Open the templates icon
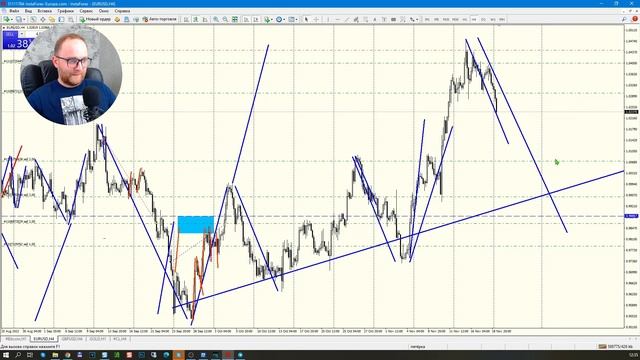640x360 pixels. point(291,19)
